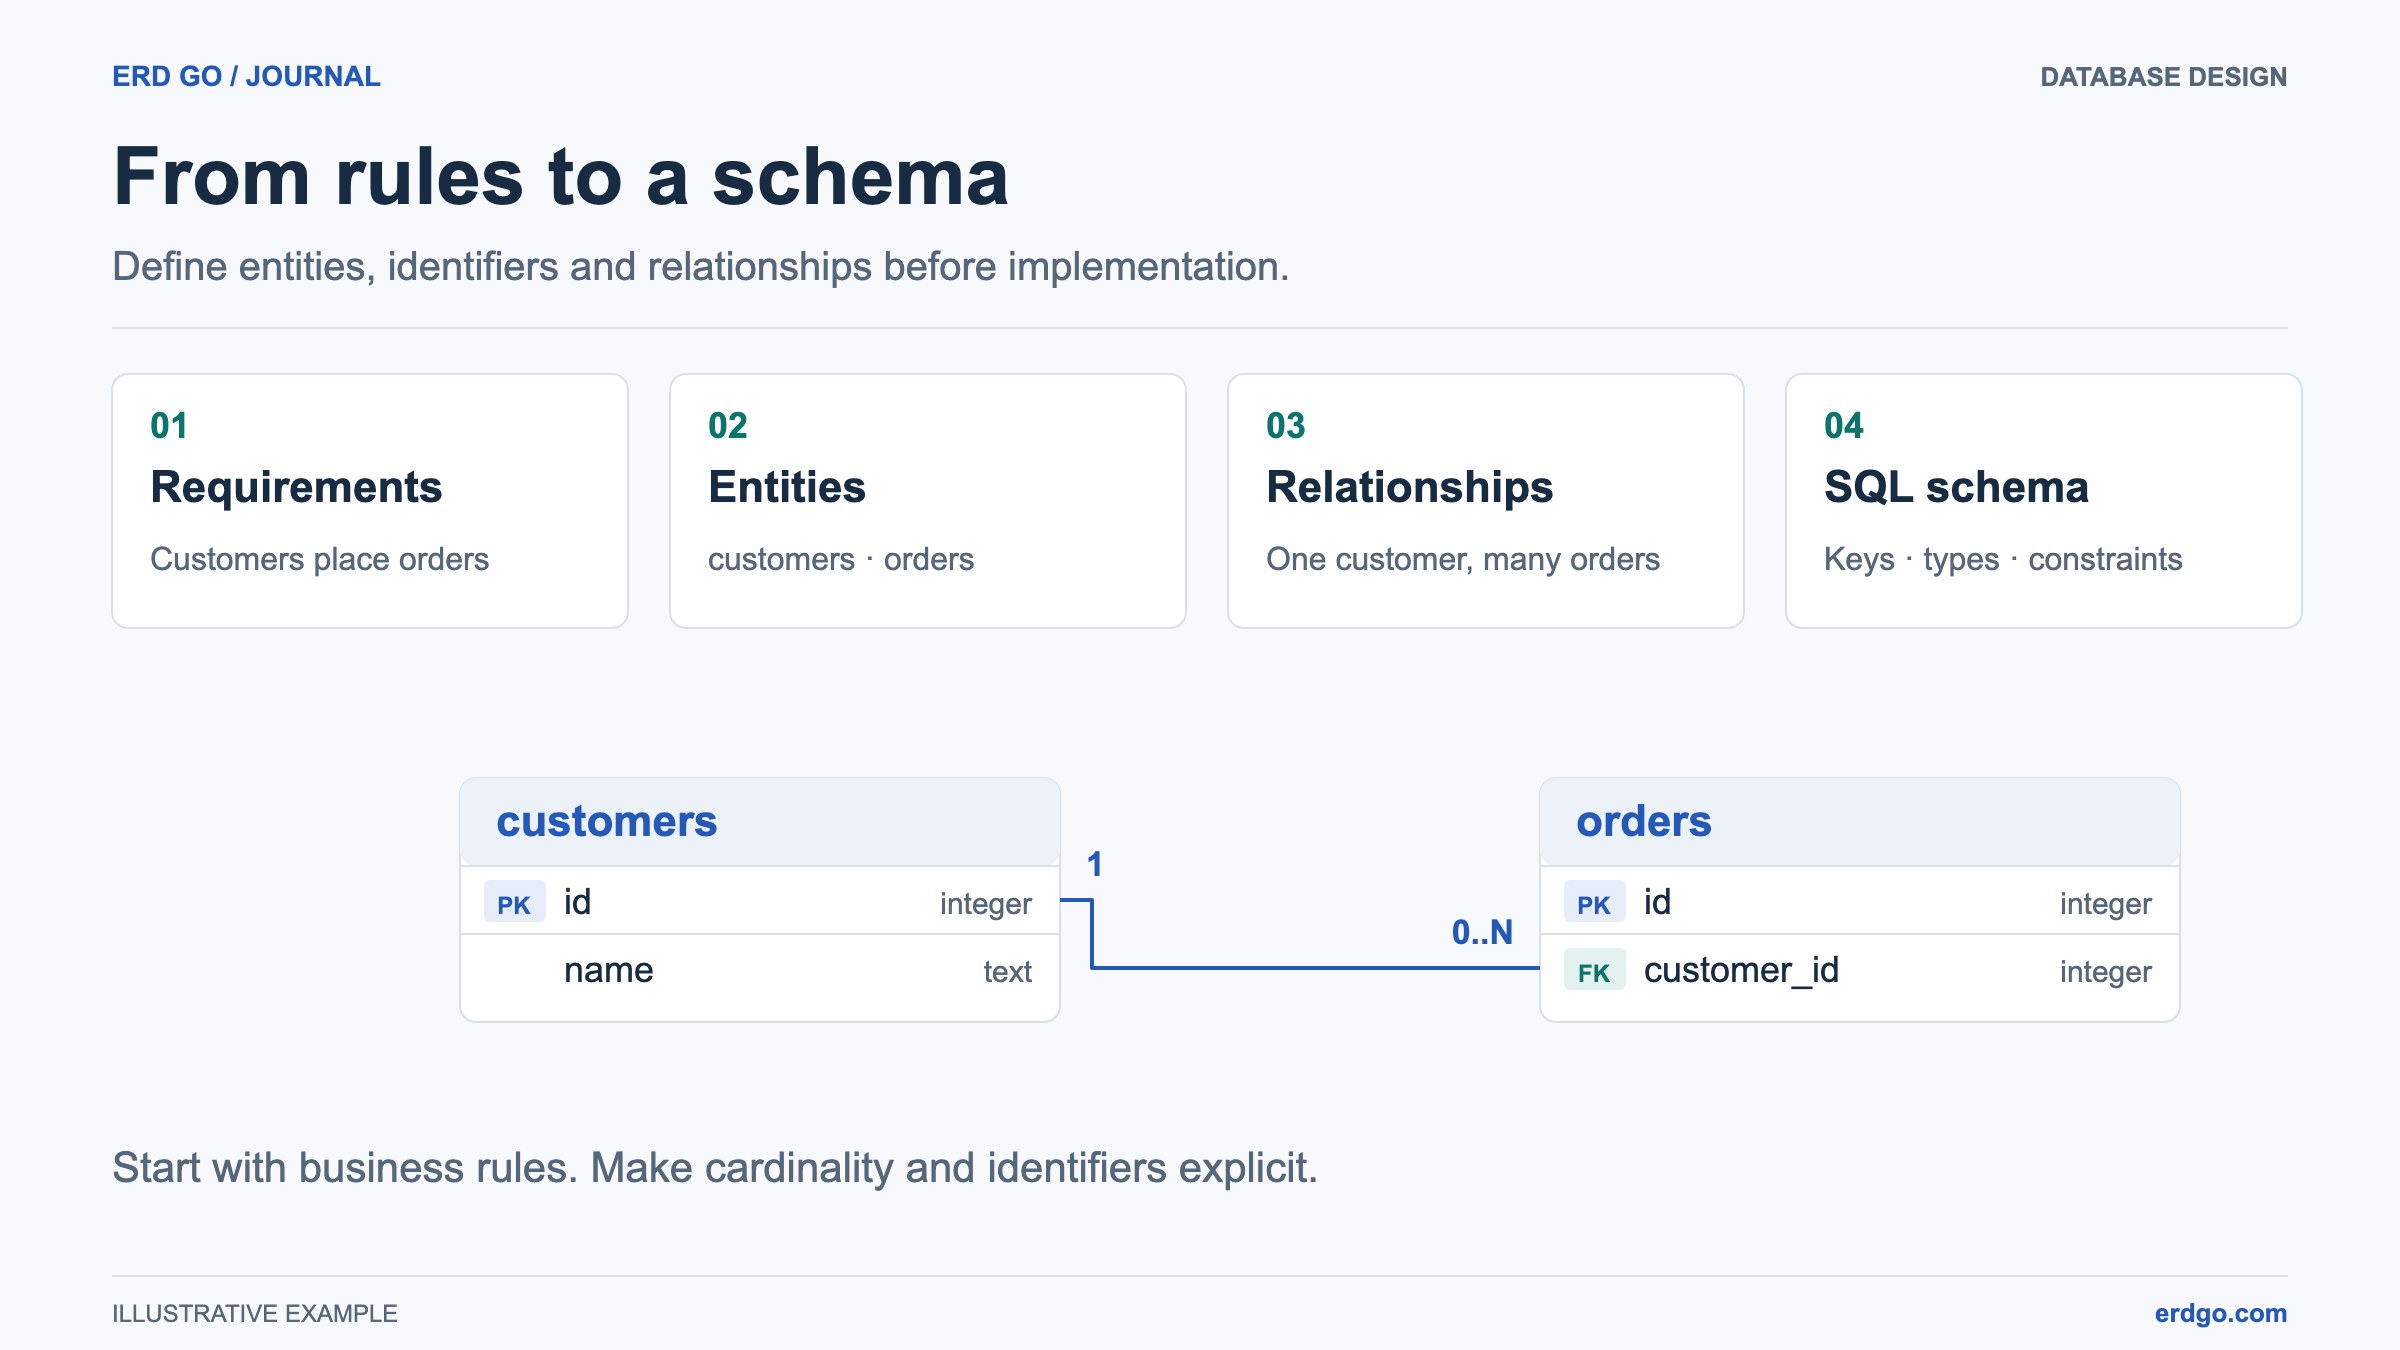Click the PK badge in customers table

[514, 903]
